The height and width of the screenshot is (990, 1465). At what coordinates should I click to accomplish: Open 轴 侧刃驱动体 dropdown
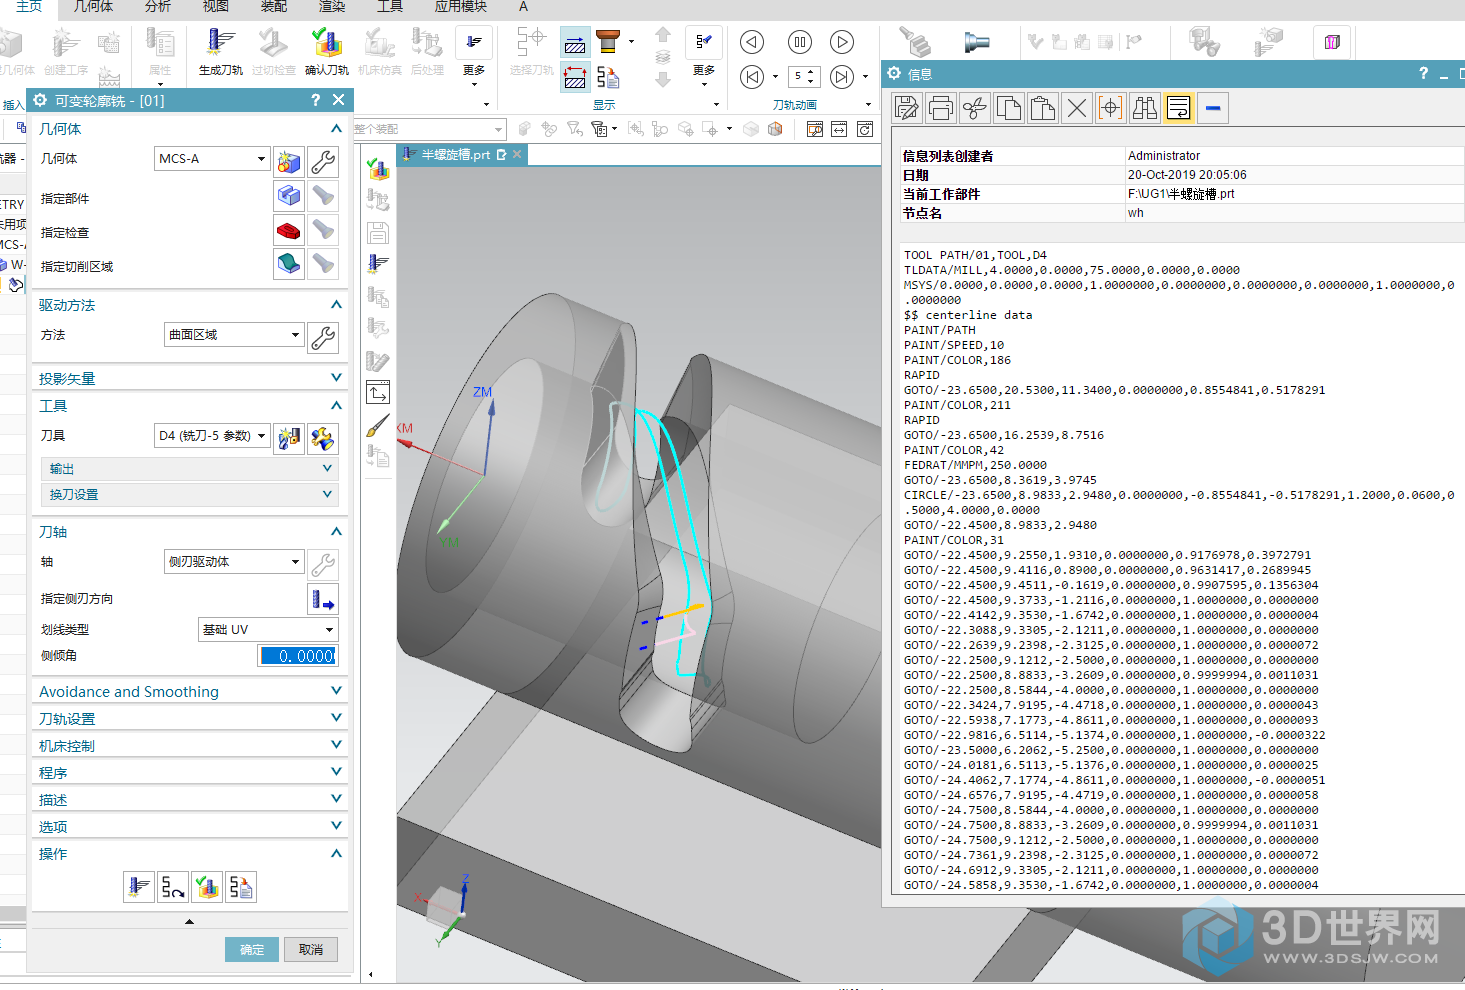(234, 562)
